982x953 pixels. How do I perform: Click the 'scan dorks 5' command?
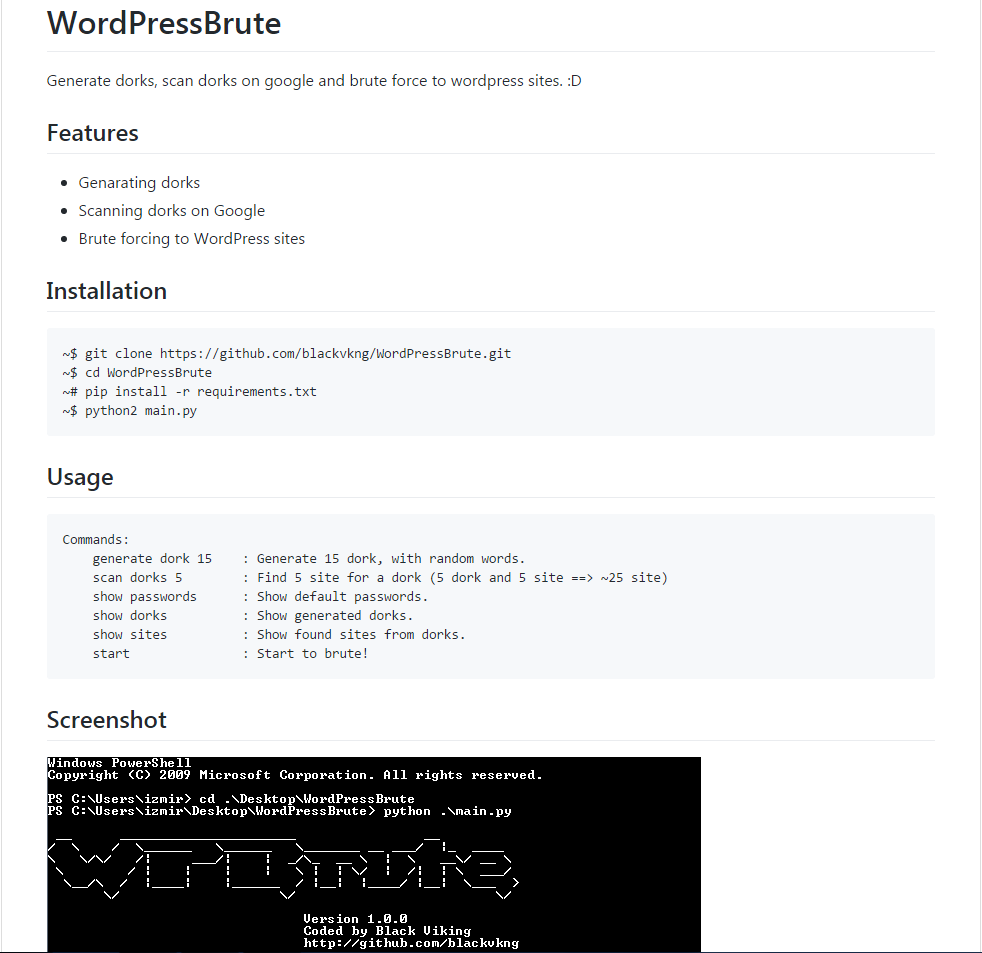[137, 577]
